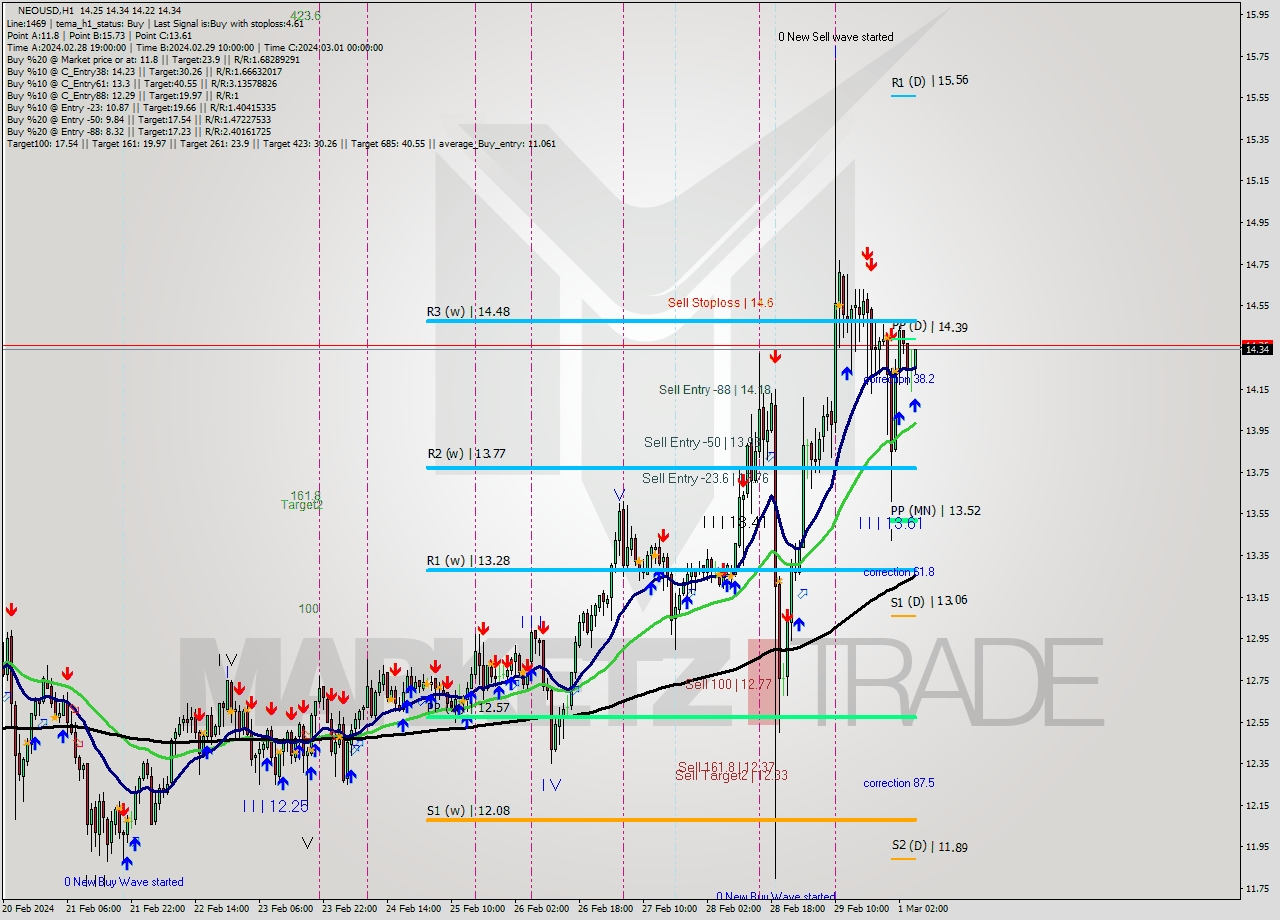Click the pair of red down arrows near 14.75

(869, 259)
